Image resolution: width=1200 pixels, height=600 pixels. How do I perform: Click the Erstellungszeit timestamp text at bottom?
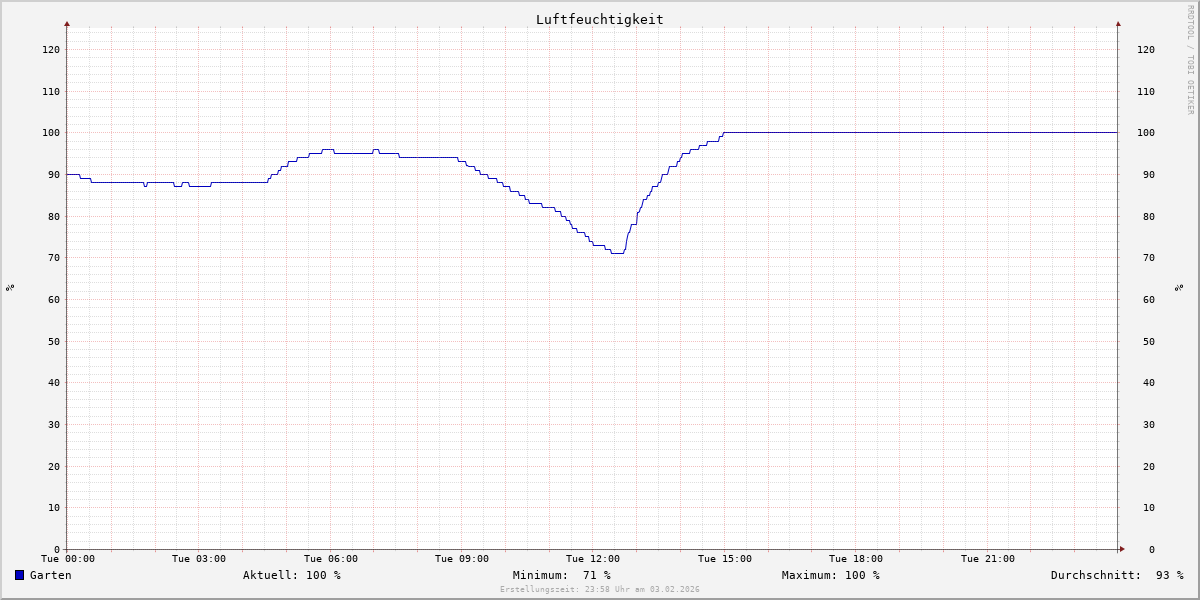point(599,589)
